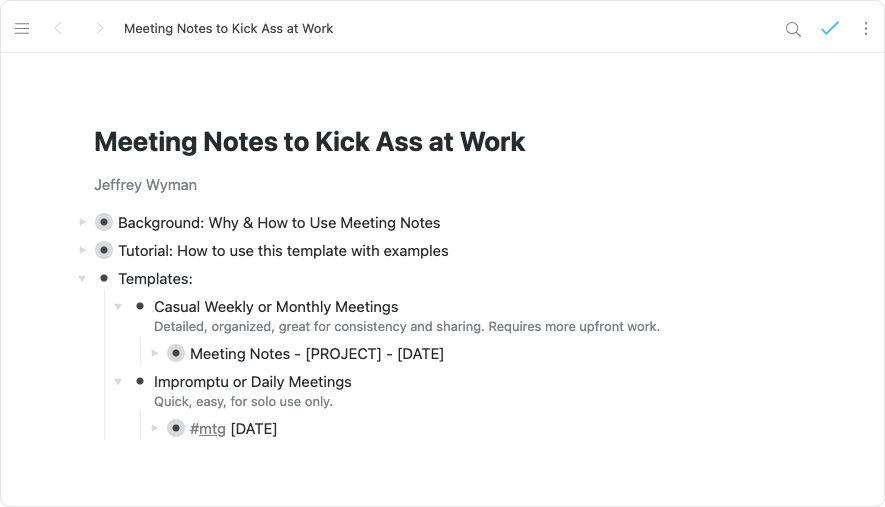Screen dimensions: 885x507
Task: Open the three-dot options menu
Action: pyautogui.click(x=866, y=29)
